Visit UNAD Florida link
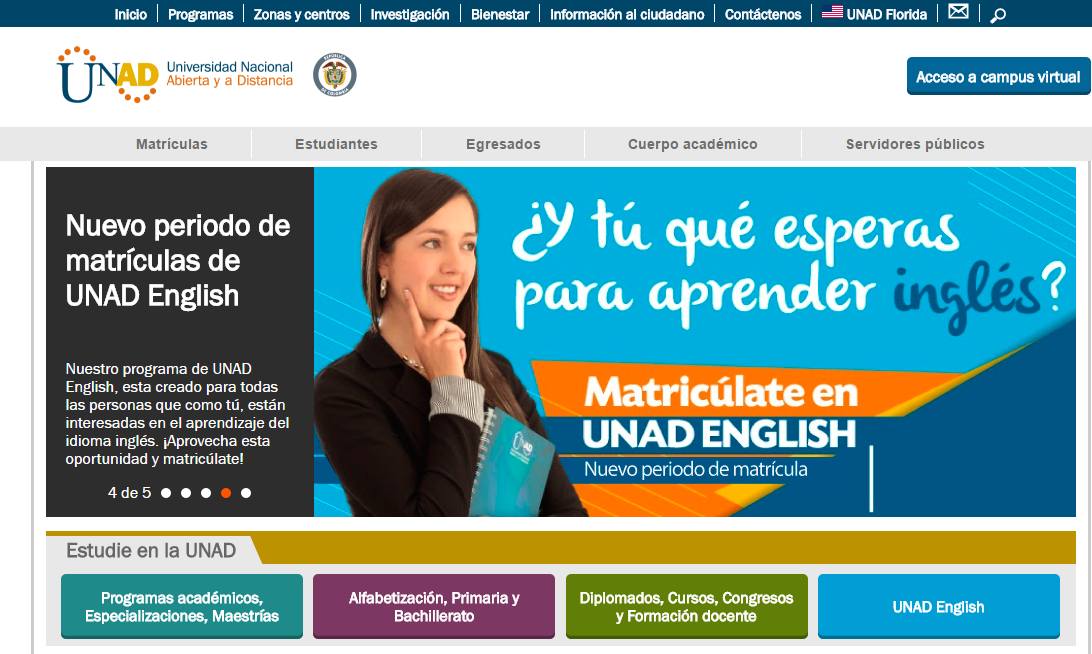 (x=887, y=14)
